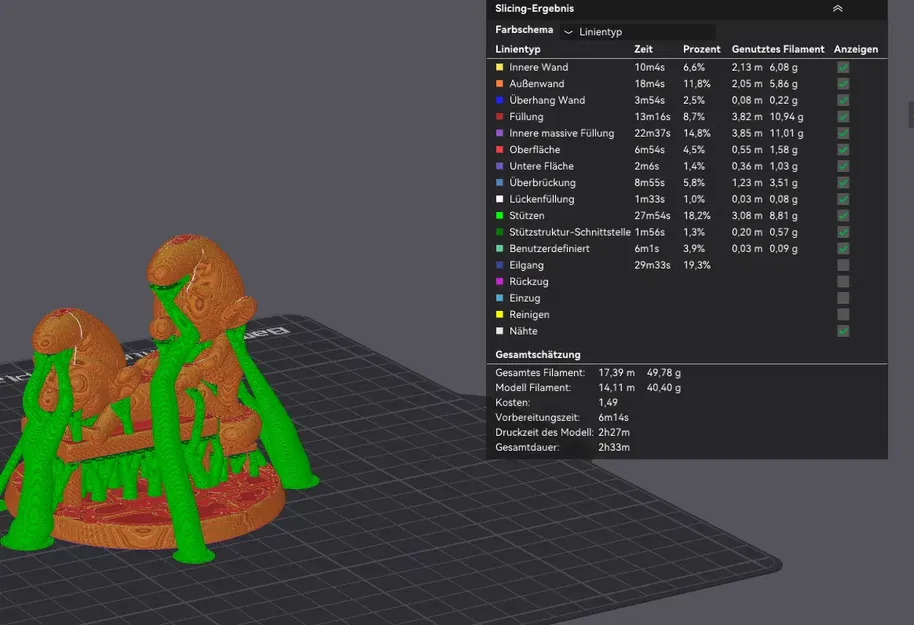Click the Anzeigen column header
This screenshot has height=625, width=914.
click(856, 50)
